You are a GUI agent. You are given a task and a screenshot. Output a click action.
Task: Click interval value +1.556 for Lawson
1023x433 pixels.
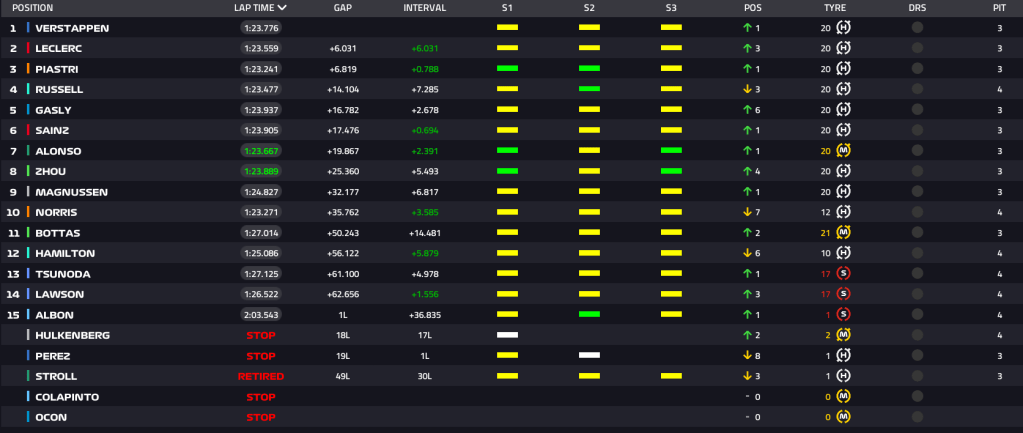coord(425,294)
